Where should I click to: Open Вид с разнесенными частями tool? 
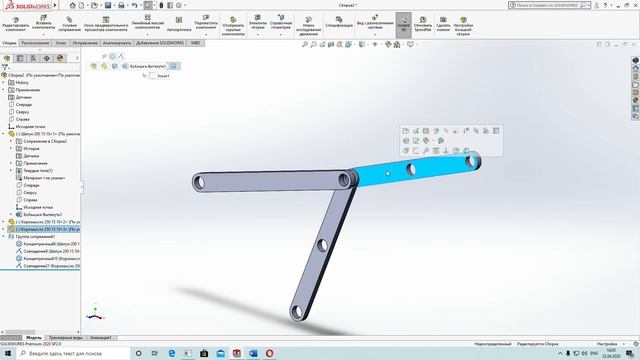(x=375, y=22)
